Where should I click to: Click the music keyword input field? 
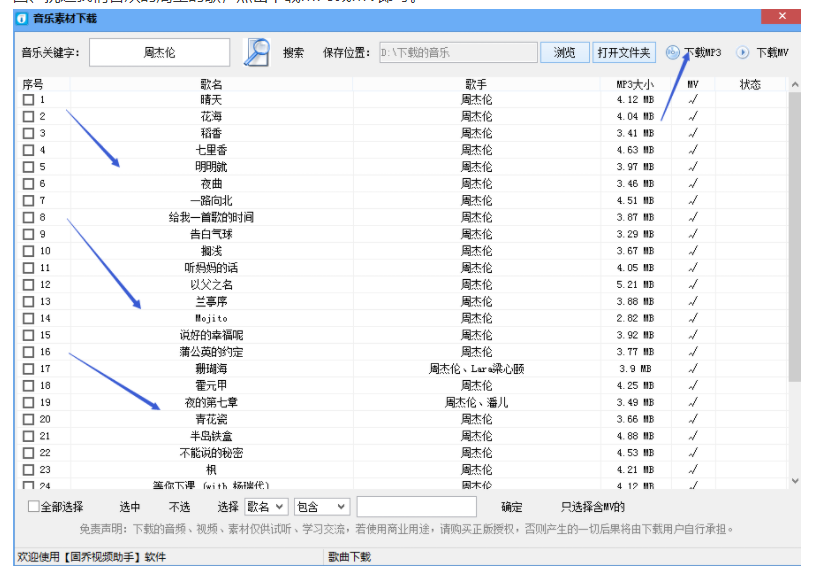(159, 53)
